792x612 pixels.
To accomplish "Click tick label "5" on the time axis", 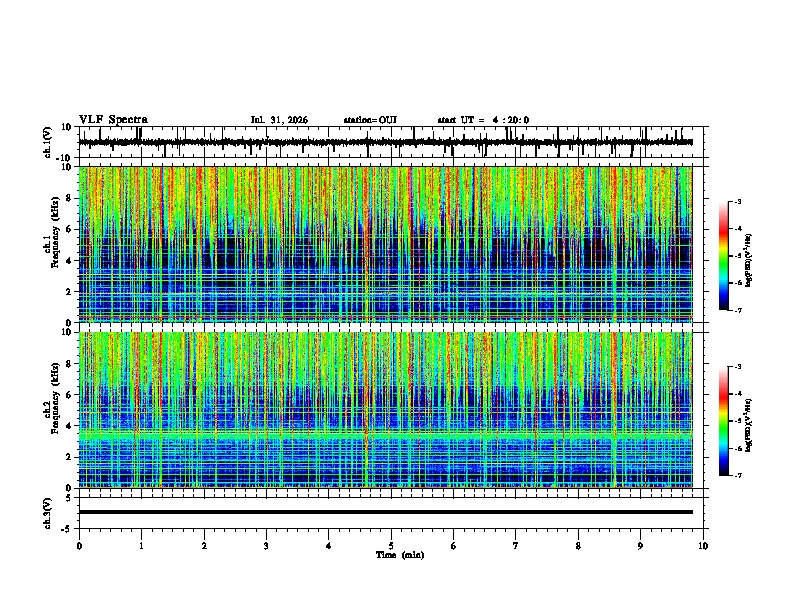I will point(391,546).
